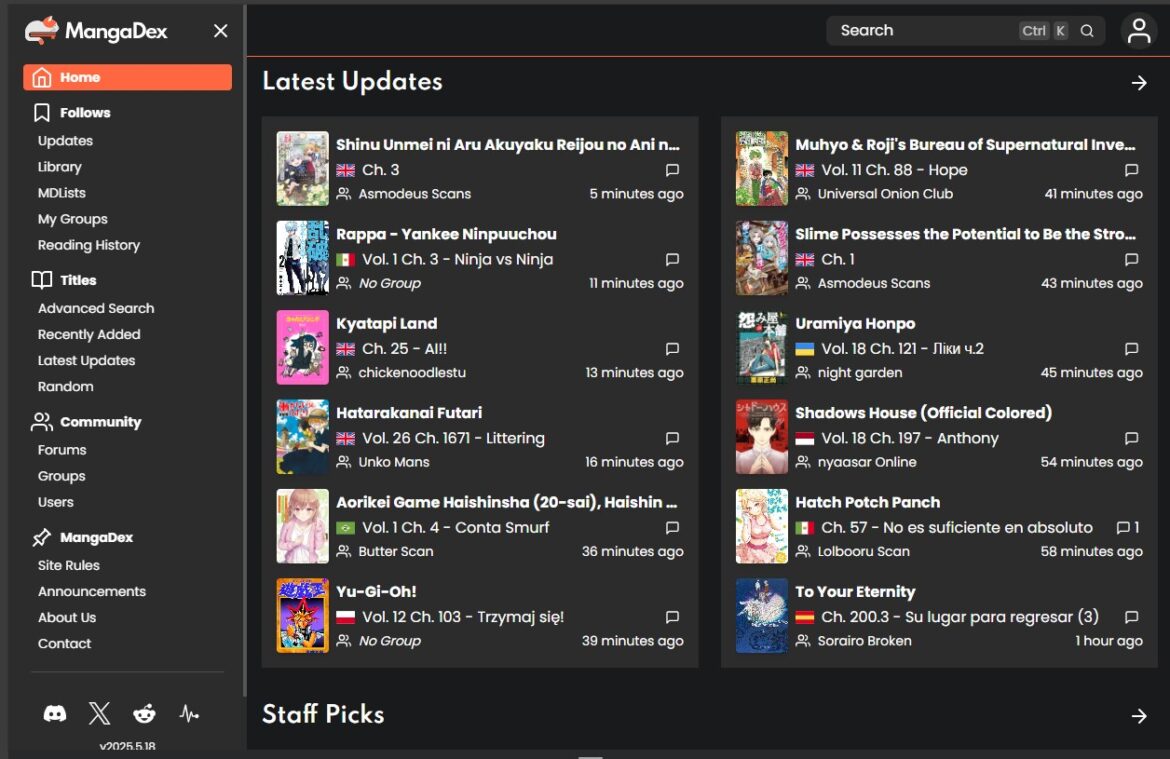Expand Latest Updates with the arrow
This screenshot has height=759, width=1170.
1139,83
